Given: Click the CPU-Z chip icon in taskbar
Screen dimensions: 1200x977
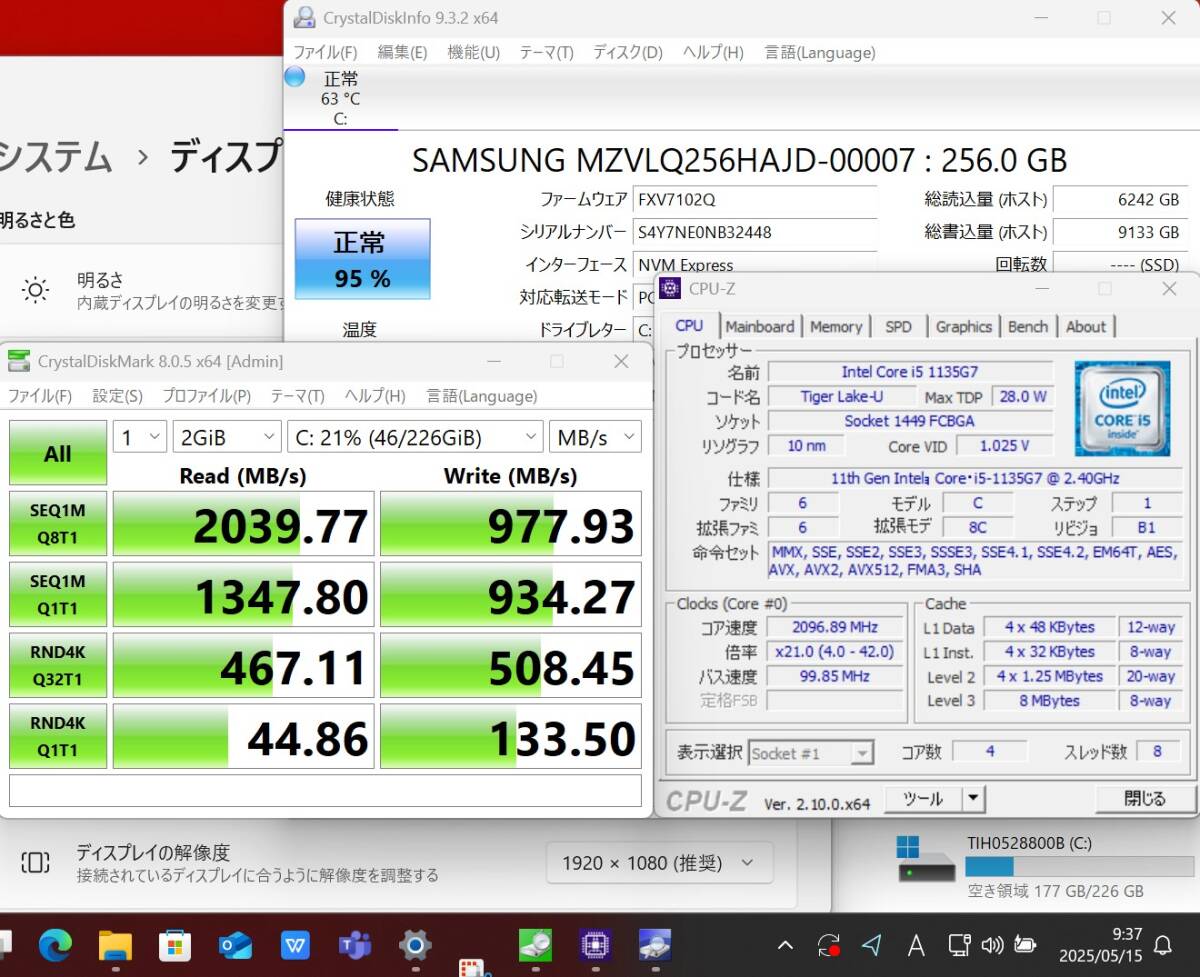Looking at the screenshot, I should [596, 944].
